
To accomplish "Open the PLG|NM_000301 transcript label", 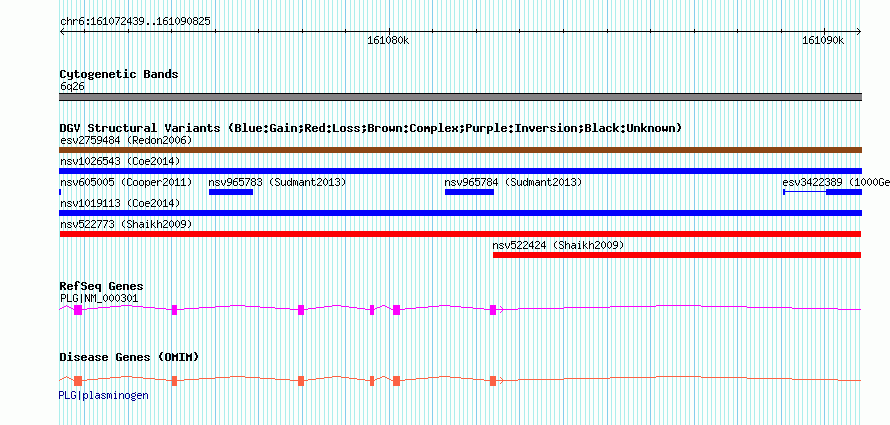I will click(x=99, y=298).
